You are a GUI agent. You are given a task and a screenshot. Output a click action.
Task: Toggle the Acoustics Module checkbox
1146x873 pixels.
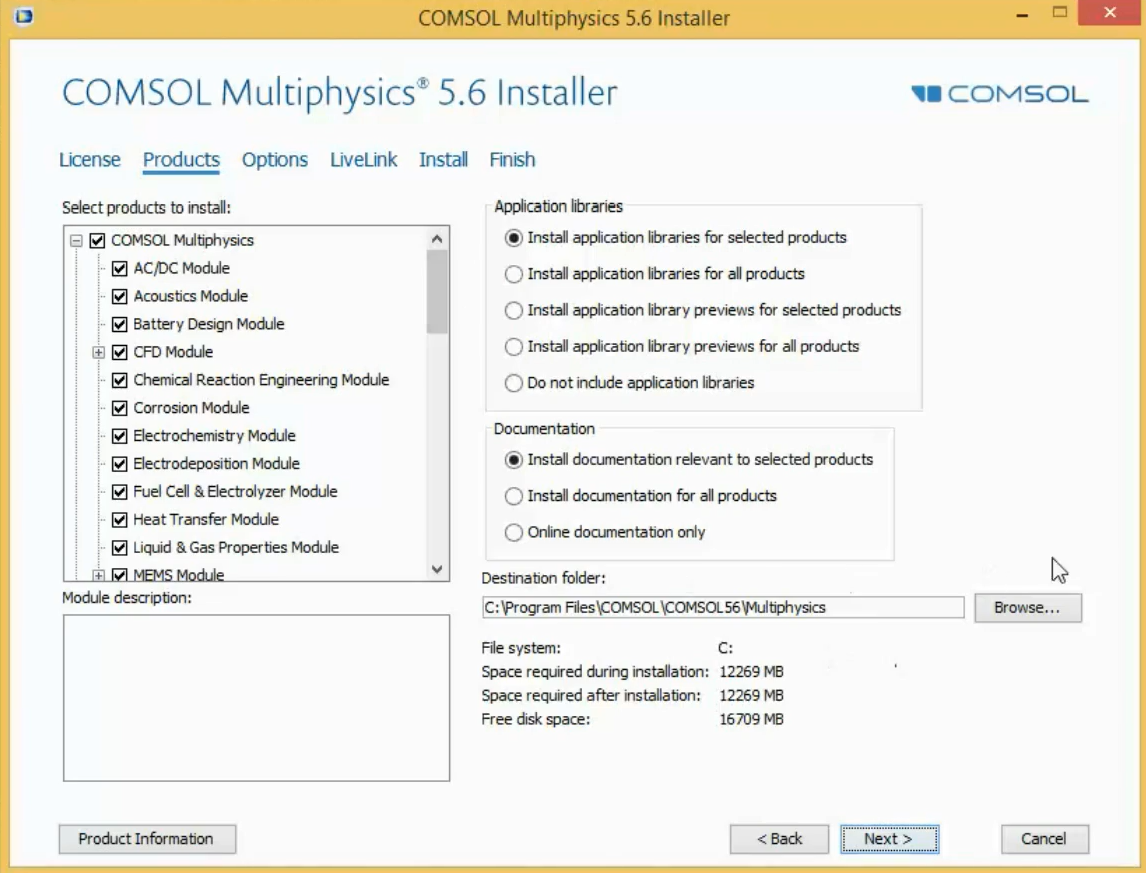pos(120,296)
